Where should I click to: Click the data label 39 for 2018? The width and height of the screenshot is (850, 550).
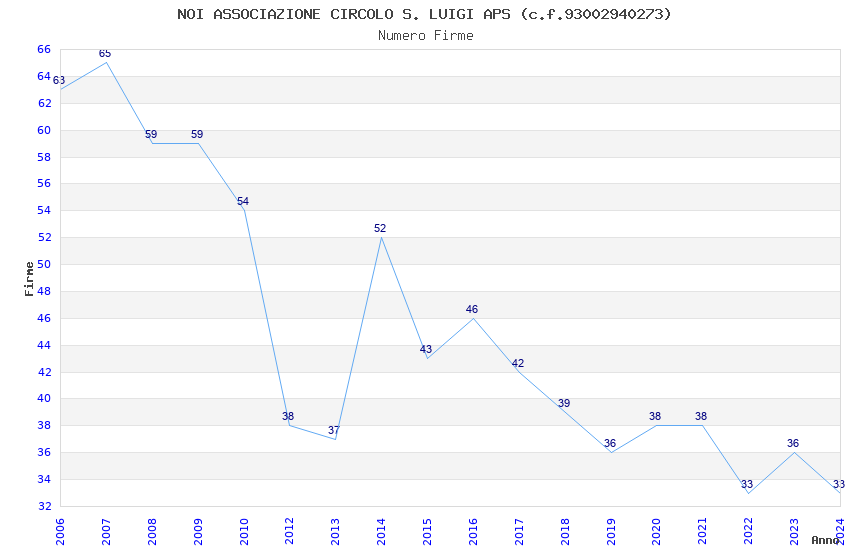[564, 403]
